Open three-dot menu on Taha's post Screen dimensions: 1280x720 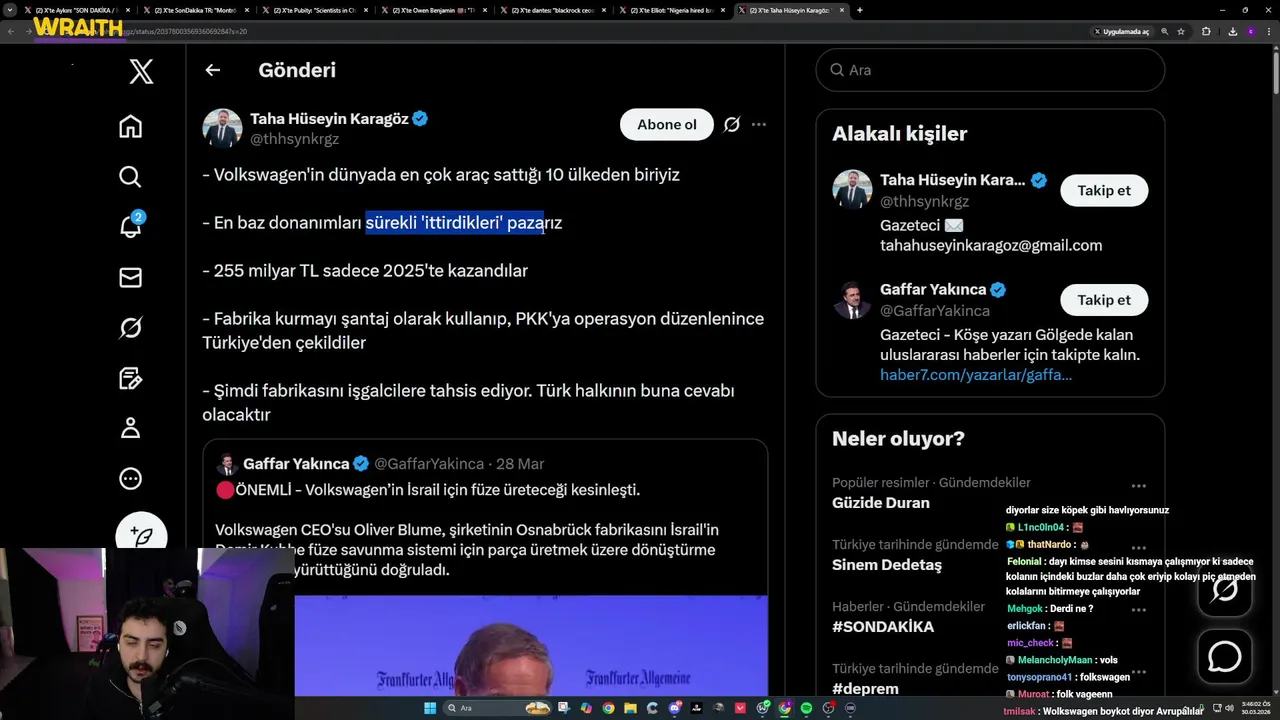(759, 124)
